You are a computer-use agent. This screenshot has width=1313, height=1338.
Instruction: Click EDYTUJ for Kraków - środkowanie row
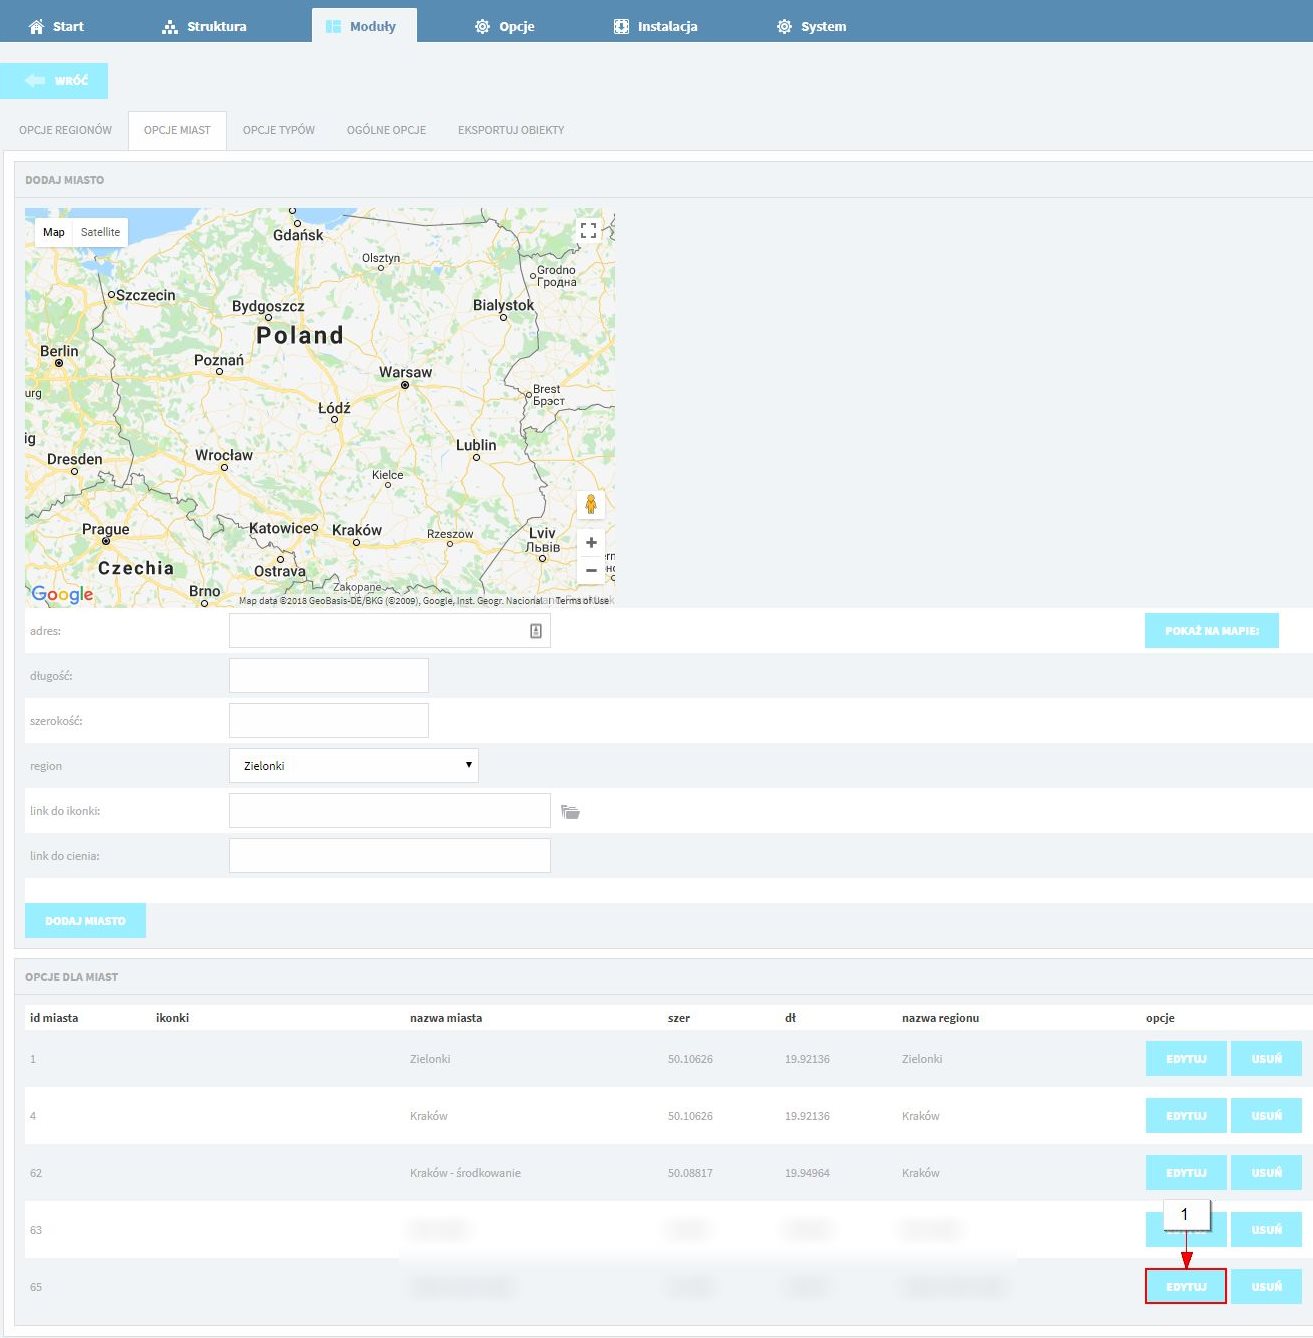click(1186, 1173)
